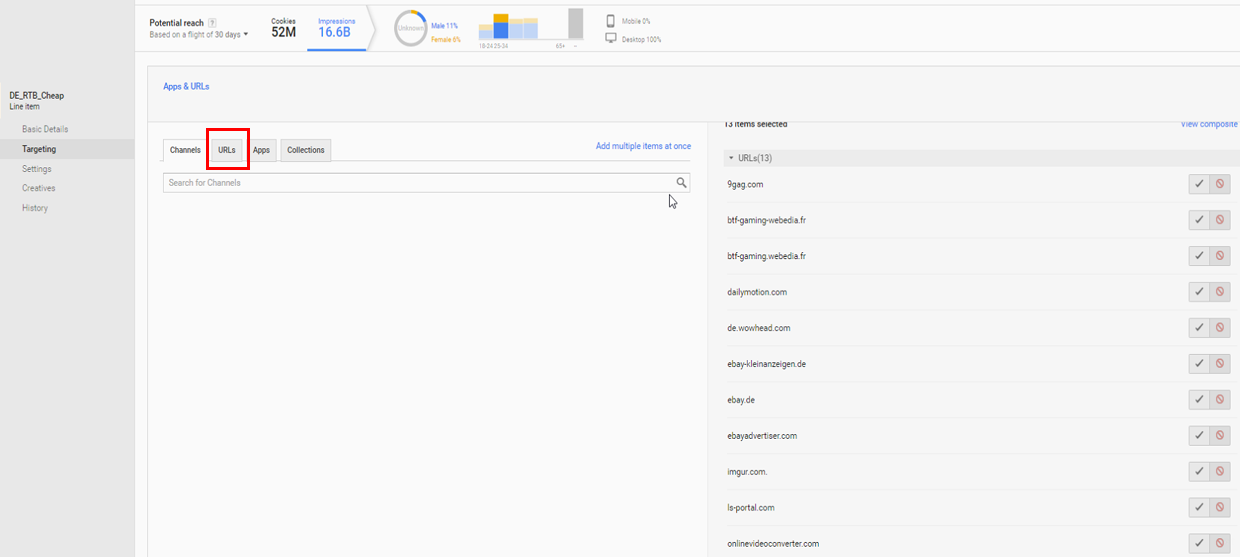The image size is (1240, 557).
Task: Click the search magnifier icon
Action: pyautogui.click(x=681, y=183)
